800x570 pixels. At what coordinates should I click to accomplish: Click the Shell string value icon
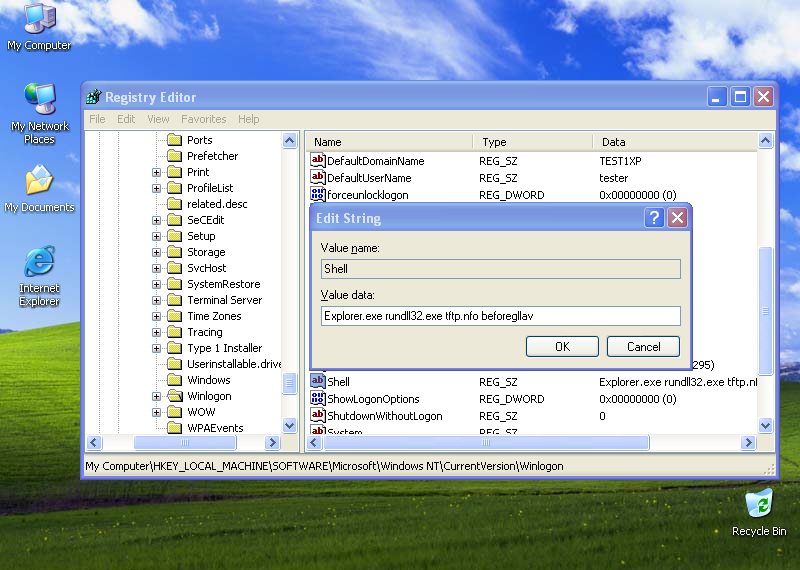[x=317, y=381]
